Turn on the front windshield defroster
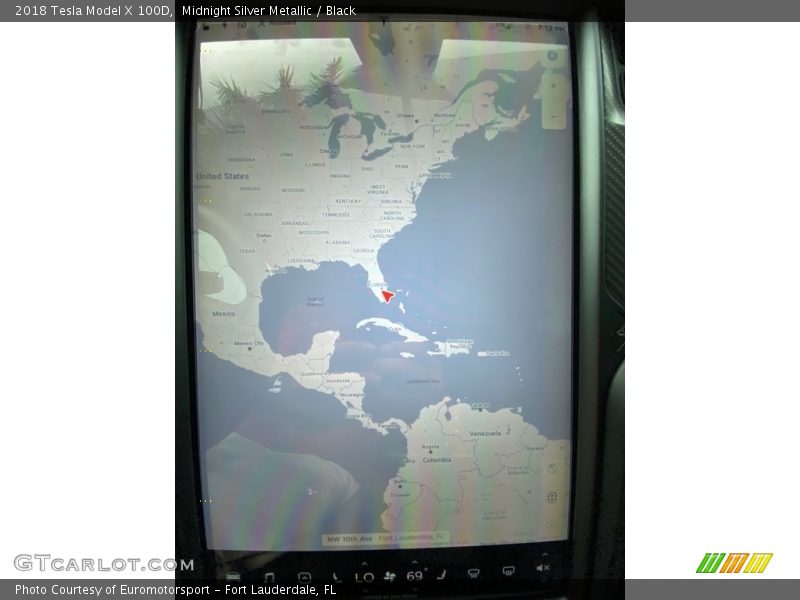This screenshot has height=600, width=800. [x=473, y=573]
